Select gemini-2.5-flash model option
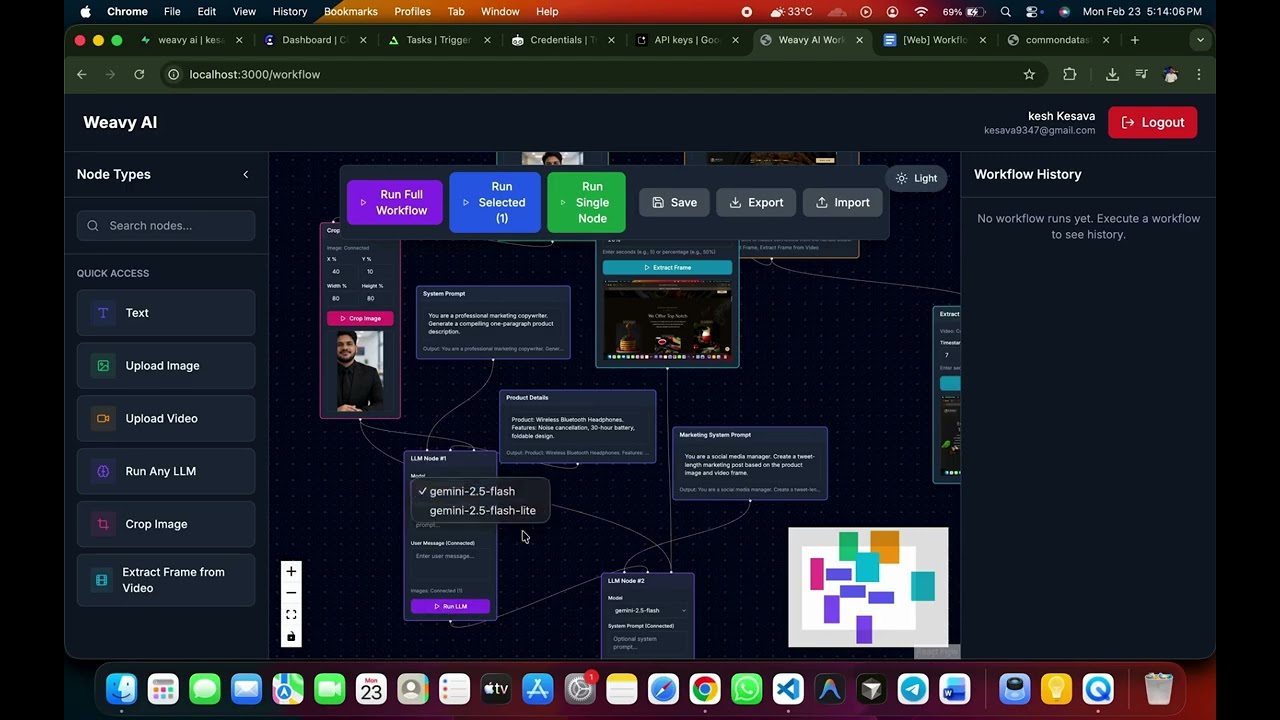The width and height of the screenshot is (1280, 720). [x=480, y=491]
